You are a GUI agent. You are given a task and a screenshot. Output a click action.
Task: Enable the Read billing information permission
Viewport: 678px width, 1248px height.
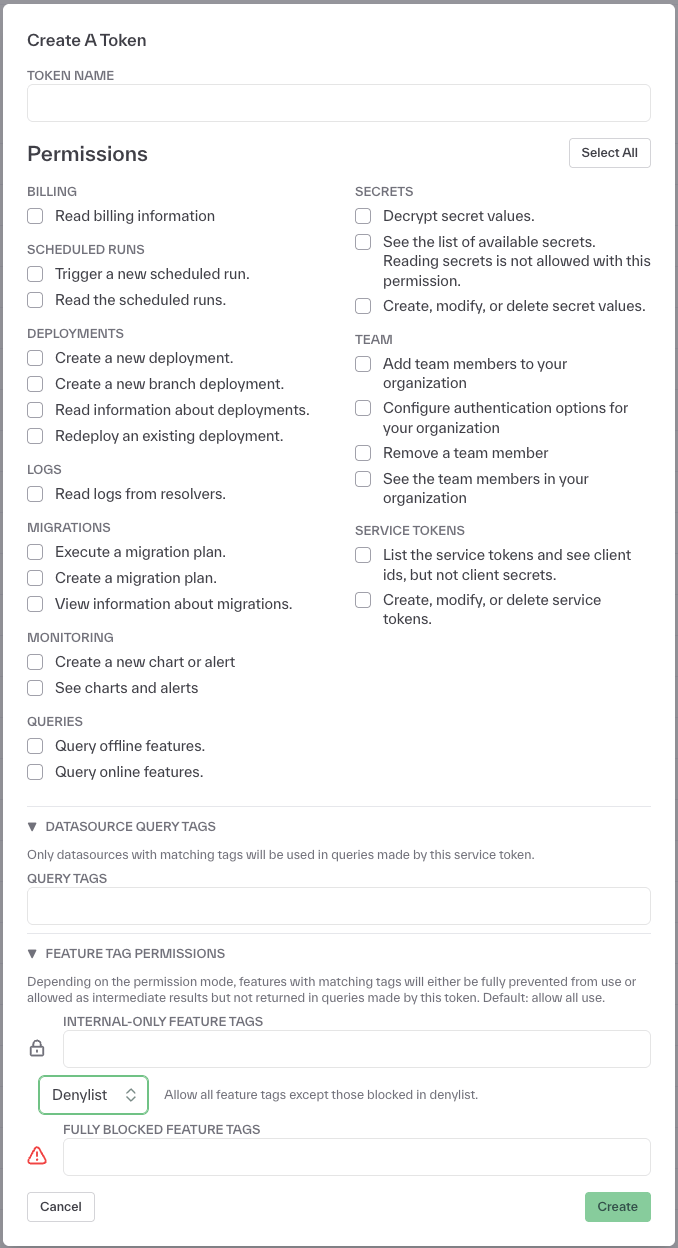pos(35,216)
